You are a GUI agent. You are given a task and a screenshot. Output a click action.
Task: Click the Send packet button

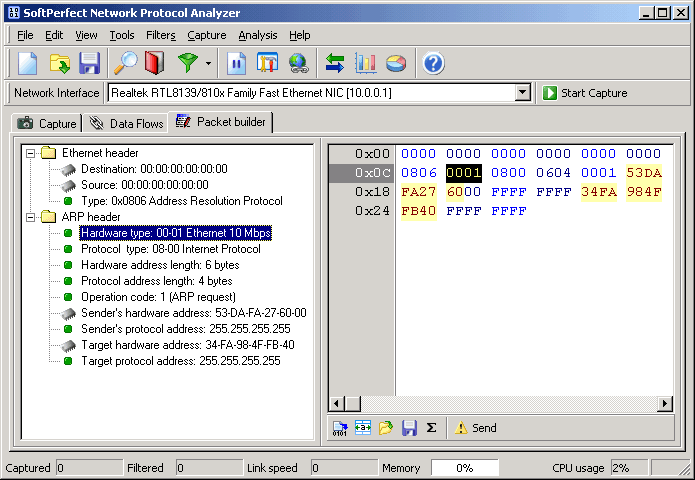click(475, 428)
